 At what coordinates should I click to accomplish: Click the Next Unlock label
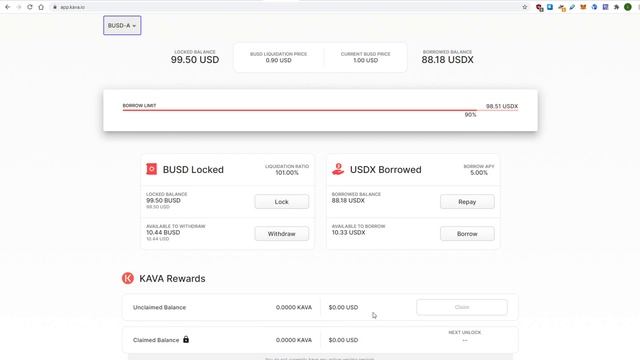[x=464, y=332]
